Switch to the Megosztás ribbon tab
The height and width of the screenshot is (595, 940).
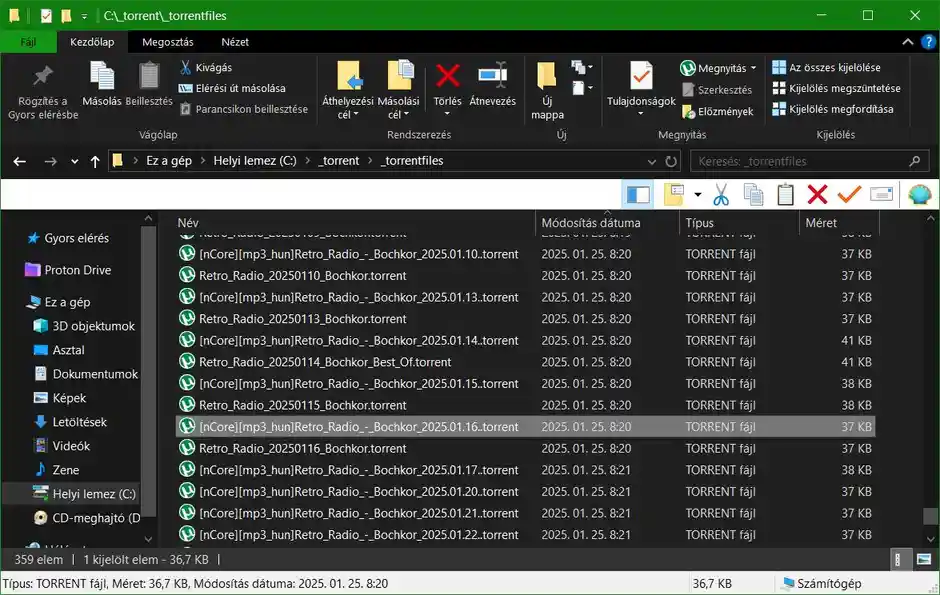(x=168, y=42)
